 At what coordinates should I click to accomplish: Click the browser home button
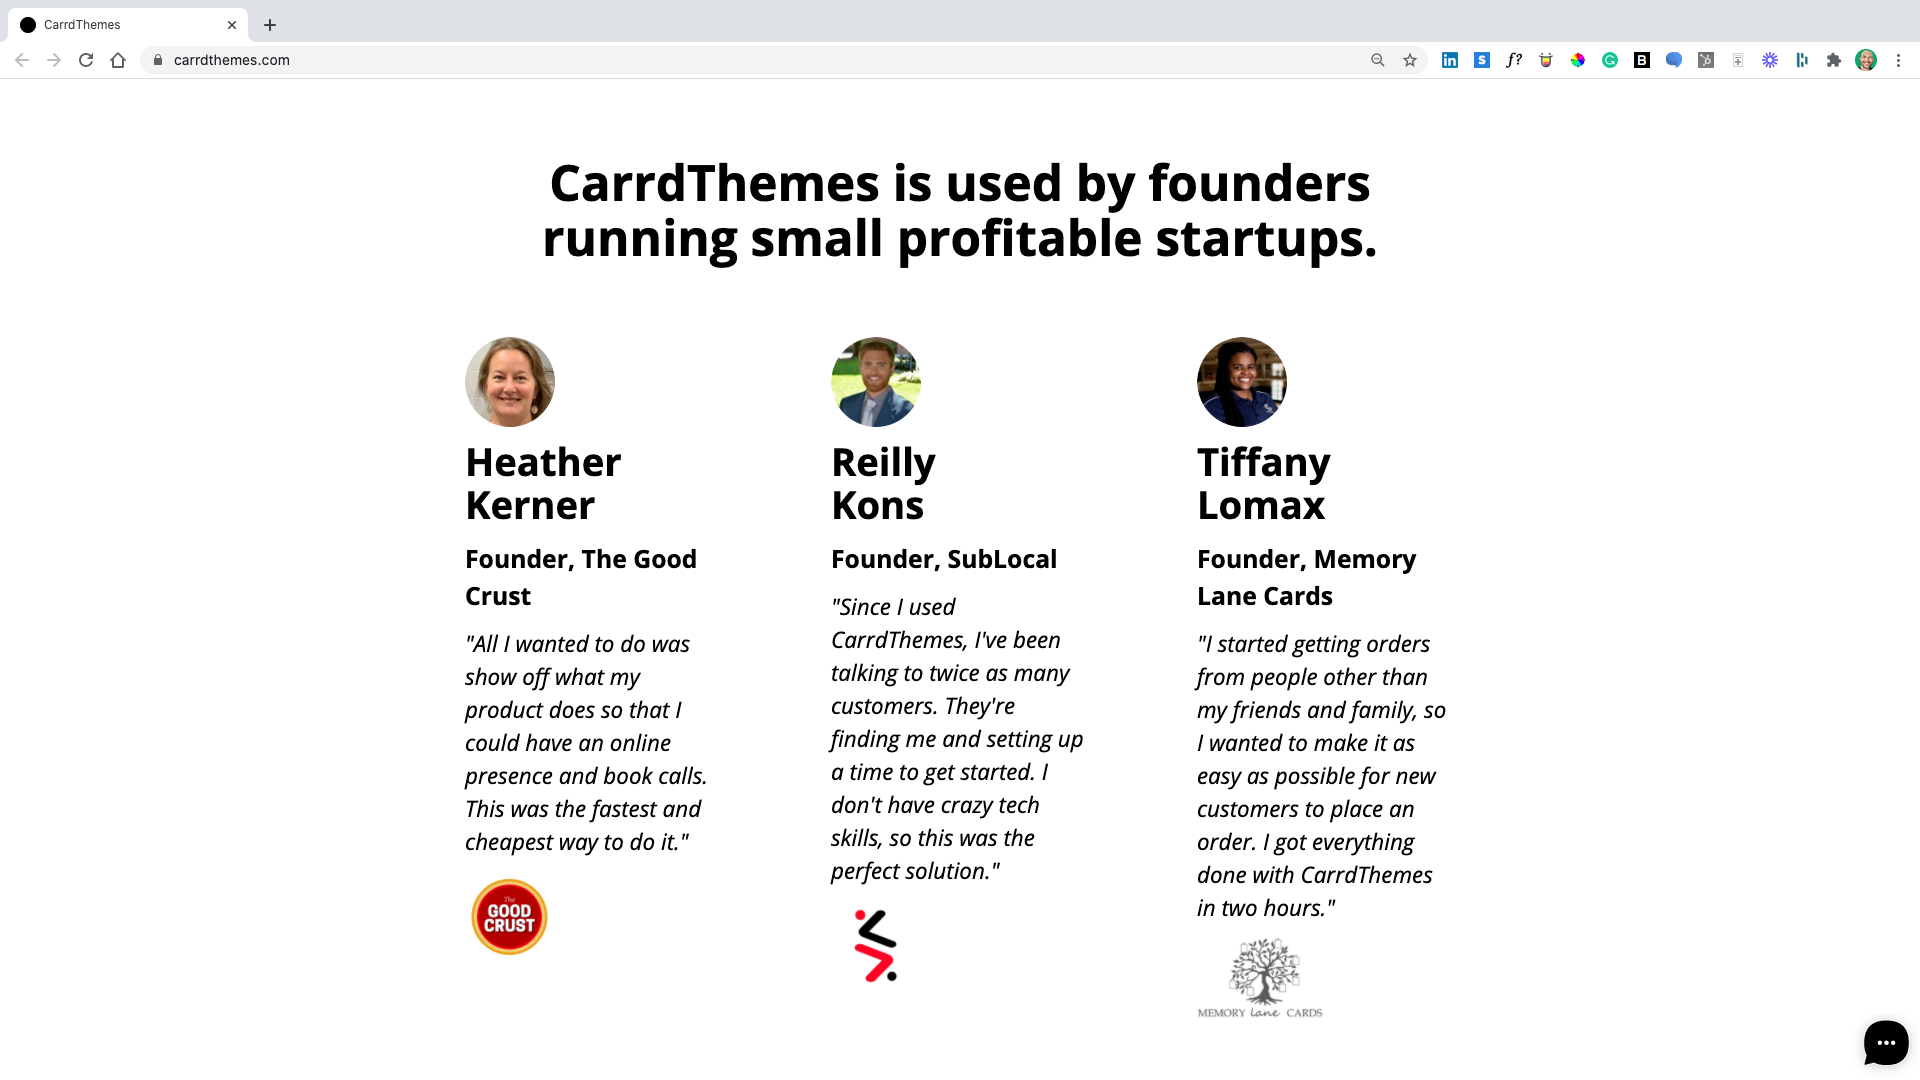tap(118, 60)
